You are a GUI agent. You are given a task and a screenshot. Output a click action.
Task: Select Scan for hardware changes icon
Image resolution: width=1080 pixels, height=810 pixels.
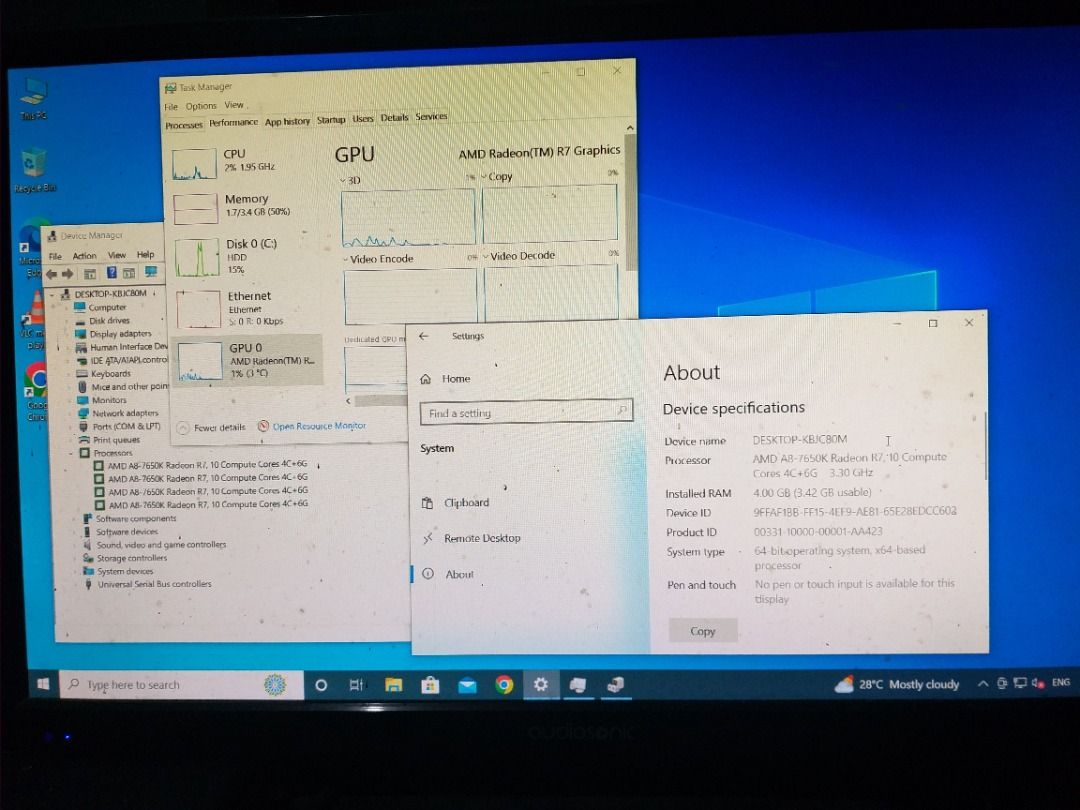[150, 272]
